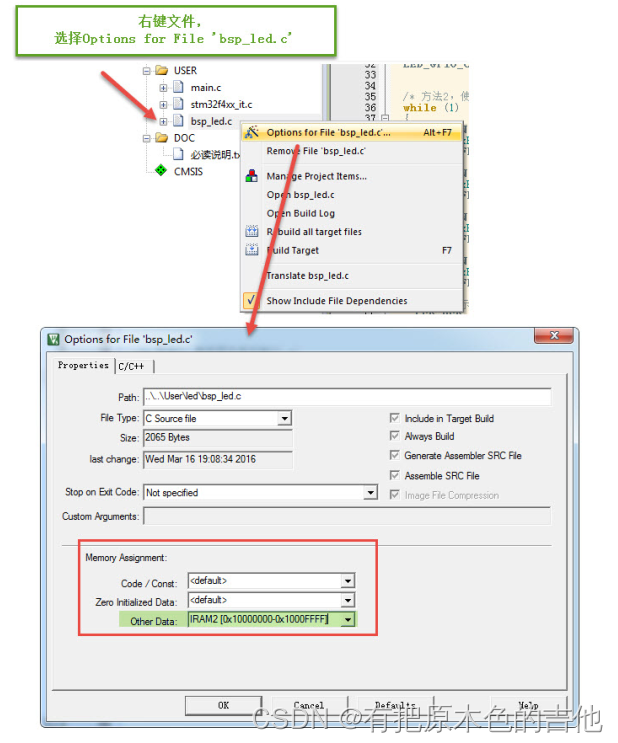Choose Build Target menu entry

pyautogui.click(x=351, y=250)
